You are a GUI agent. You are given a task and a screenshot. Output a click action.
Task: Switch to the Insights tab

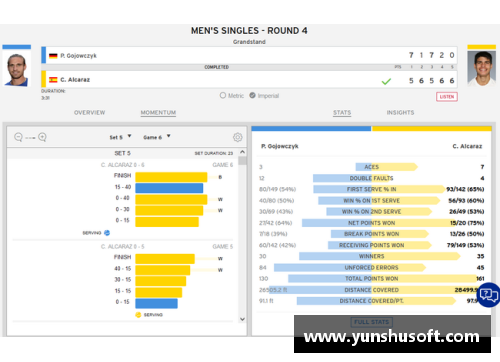coord(400,113)
